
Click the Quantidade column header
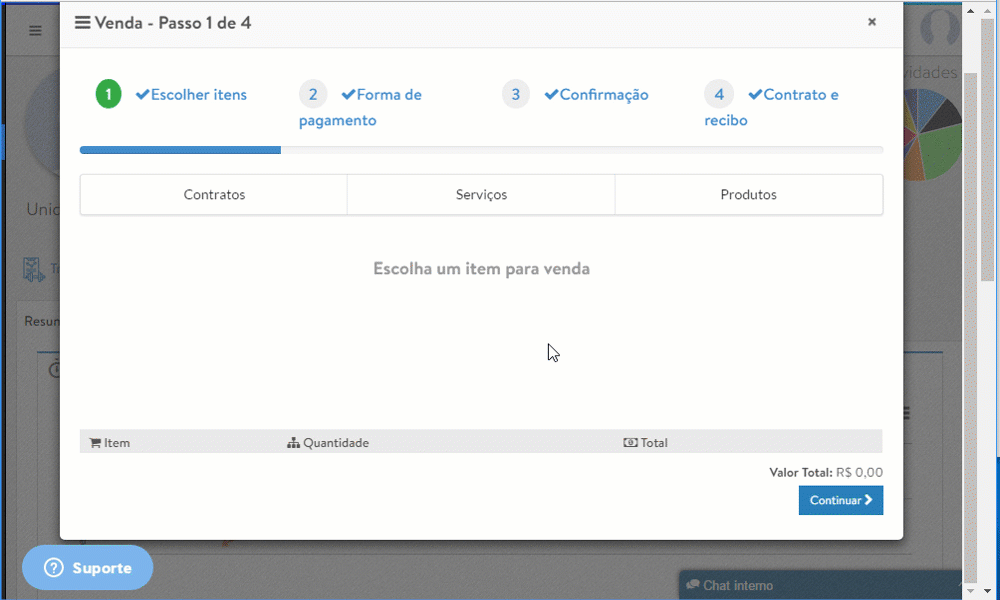click(328, 442)
